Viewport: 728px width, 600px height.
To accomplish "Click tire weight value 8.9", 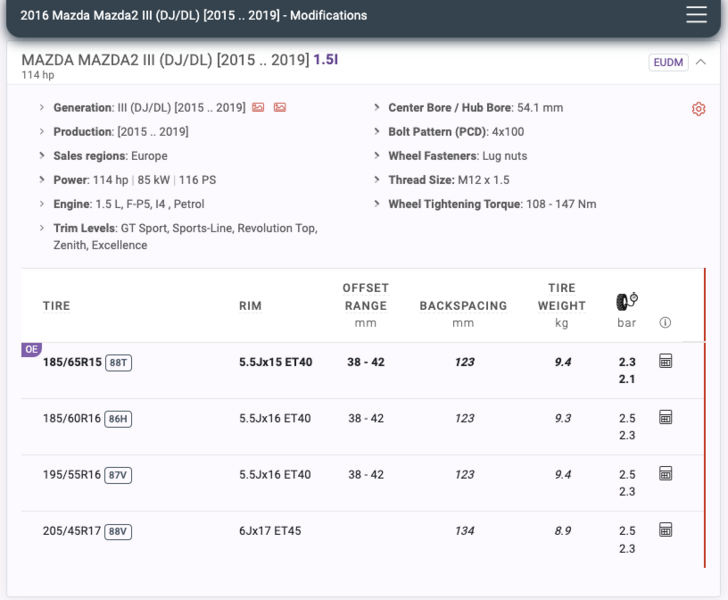I will click(x=563, y=530).
